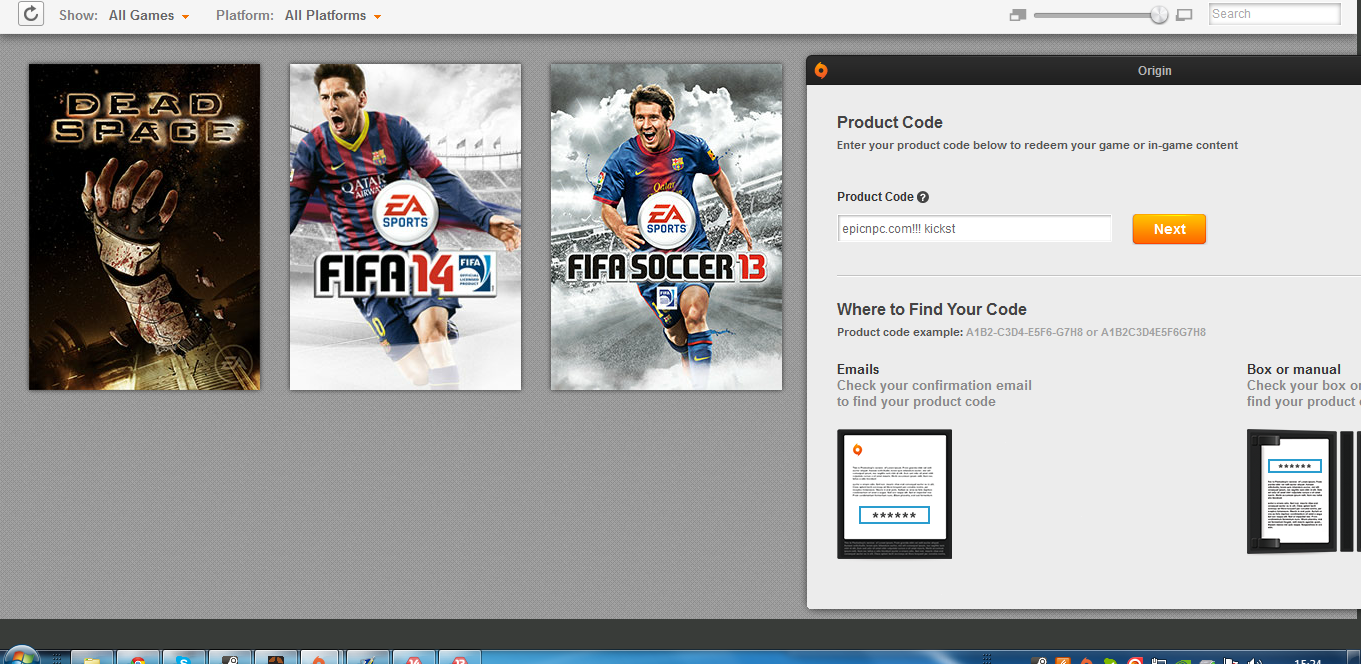The image size is (1361, 664).
Task: Open Skype from the taskbar
Action: (183, 658)
